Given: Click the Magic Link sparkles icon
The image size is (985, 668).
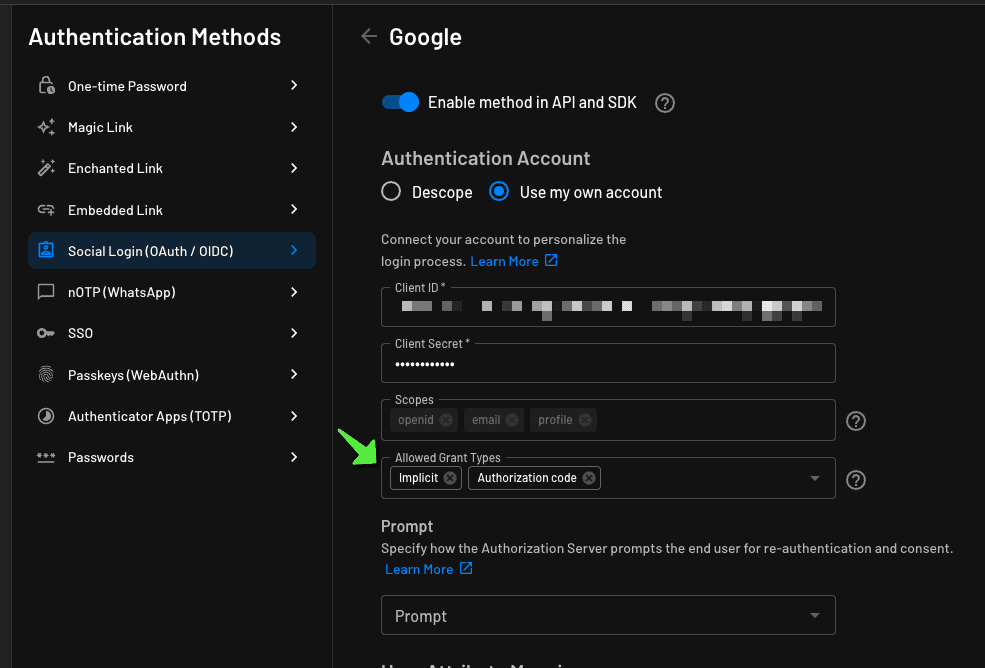Looking at the screenshot, I should [47, 127].
